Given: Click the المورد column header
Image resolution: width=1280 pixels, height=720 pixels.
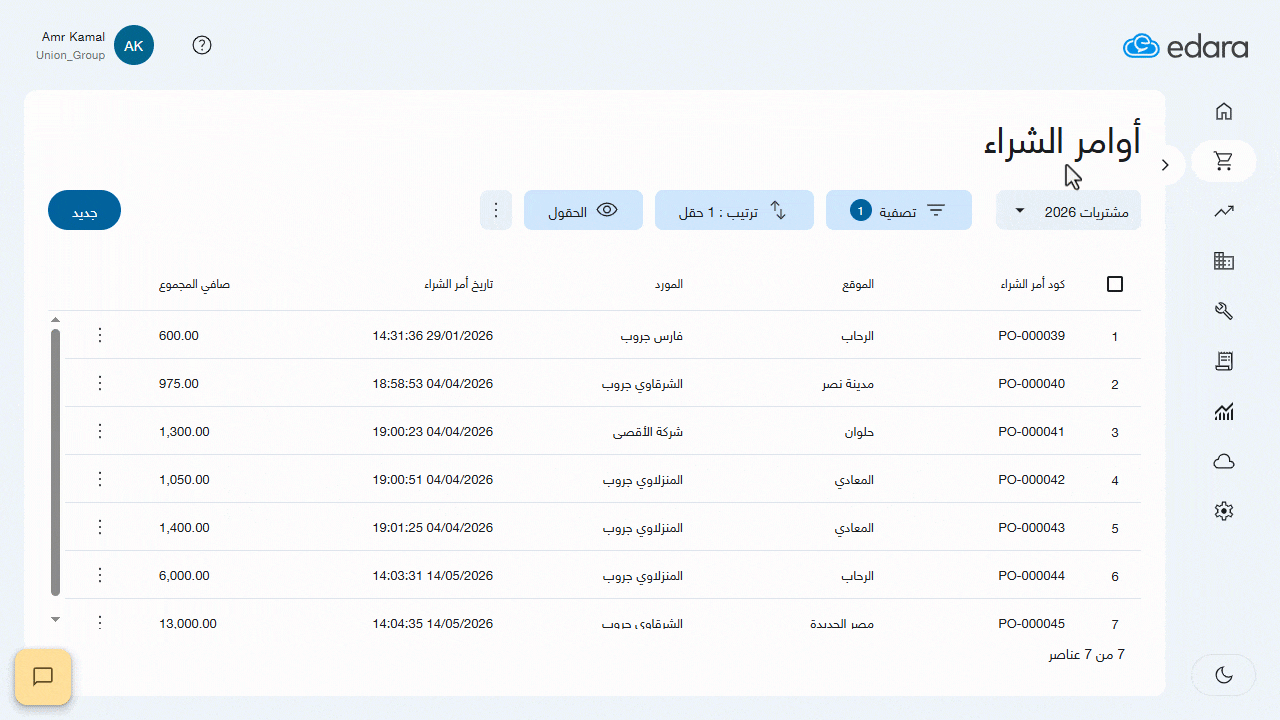Looking at the screenshot, I should [x=670, y=284].
